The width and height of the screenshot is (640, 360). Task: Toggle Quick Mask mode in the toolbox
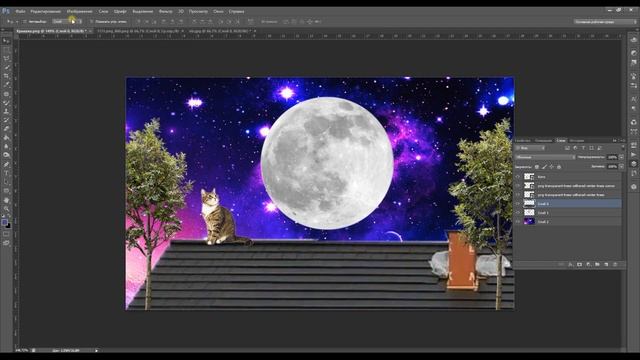pyautogui.click(x=6, y=234)
